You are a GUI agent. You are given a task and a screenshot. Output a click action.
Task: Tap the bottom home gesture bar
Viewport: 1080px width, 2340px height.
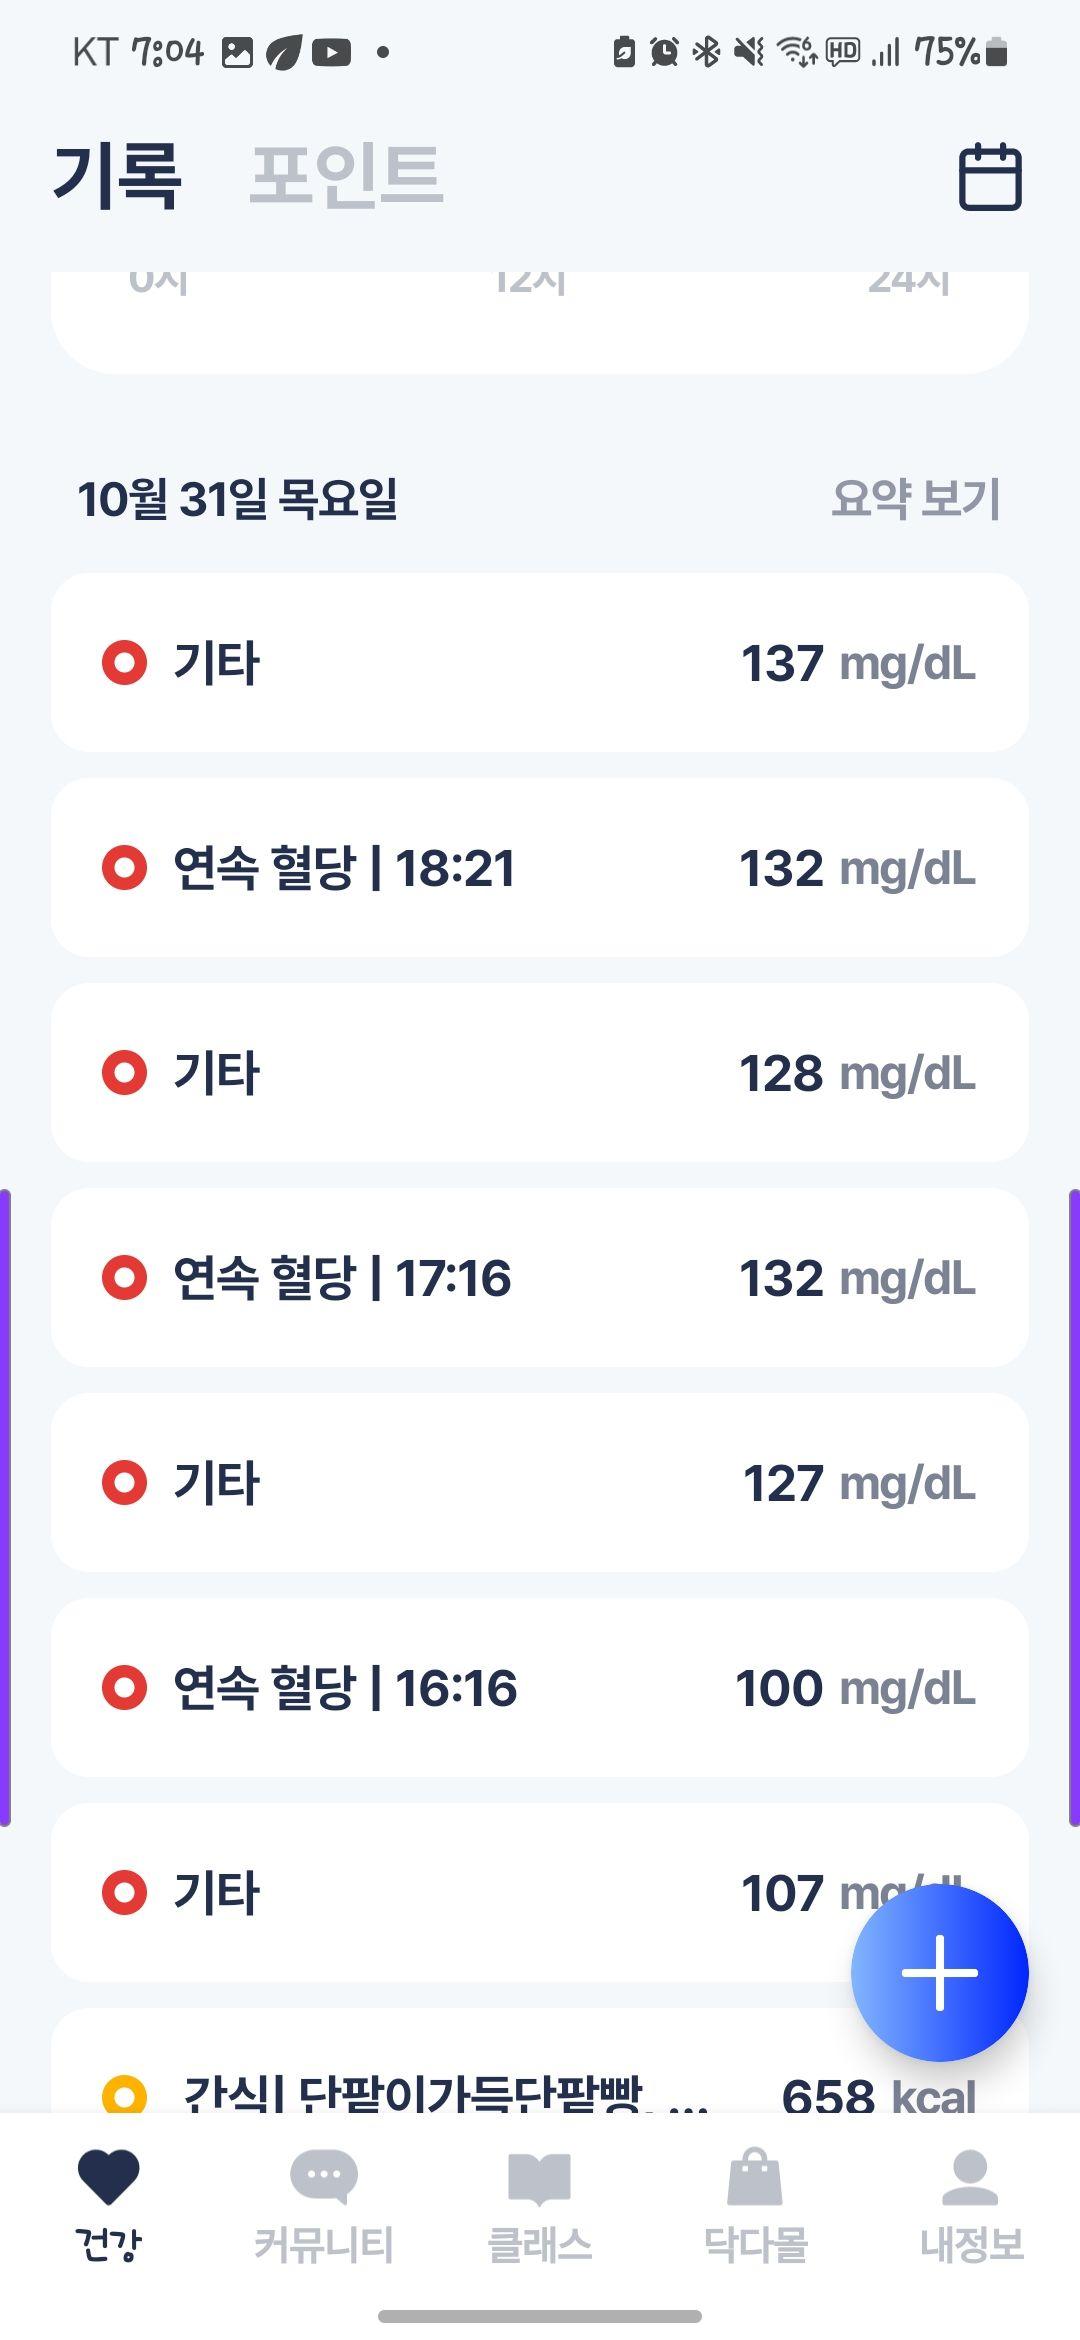coord(540,2316)
